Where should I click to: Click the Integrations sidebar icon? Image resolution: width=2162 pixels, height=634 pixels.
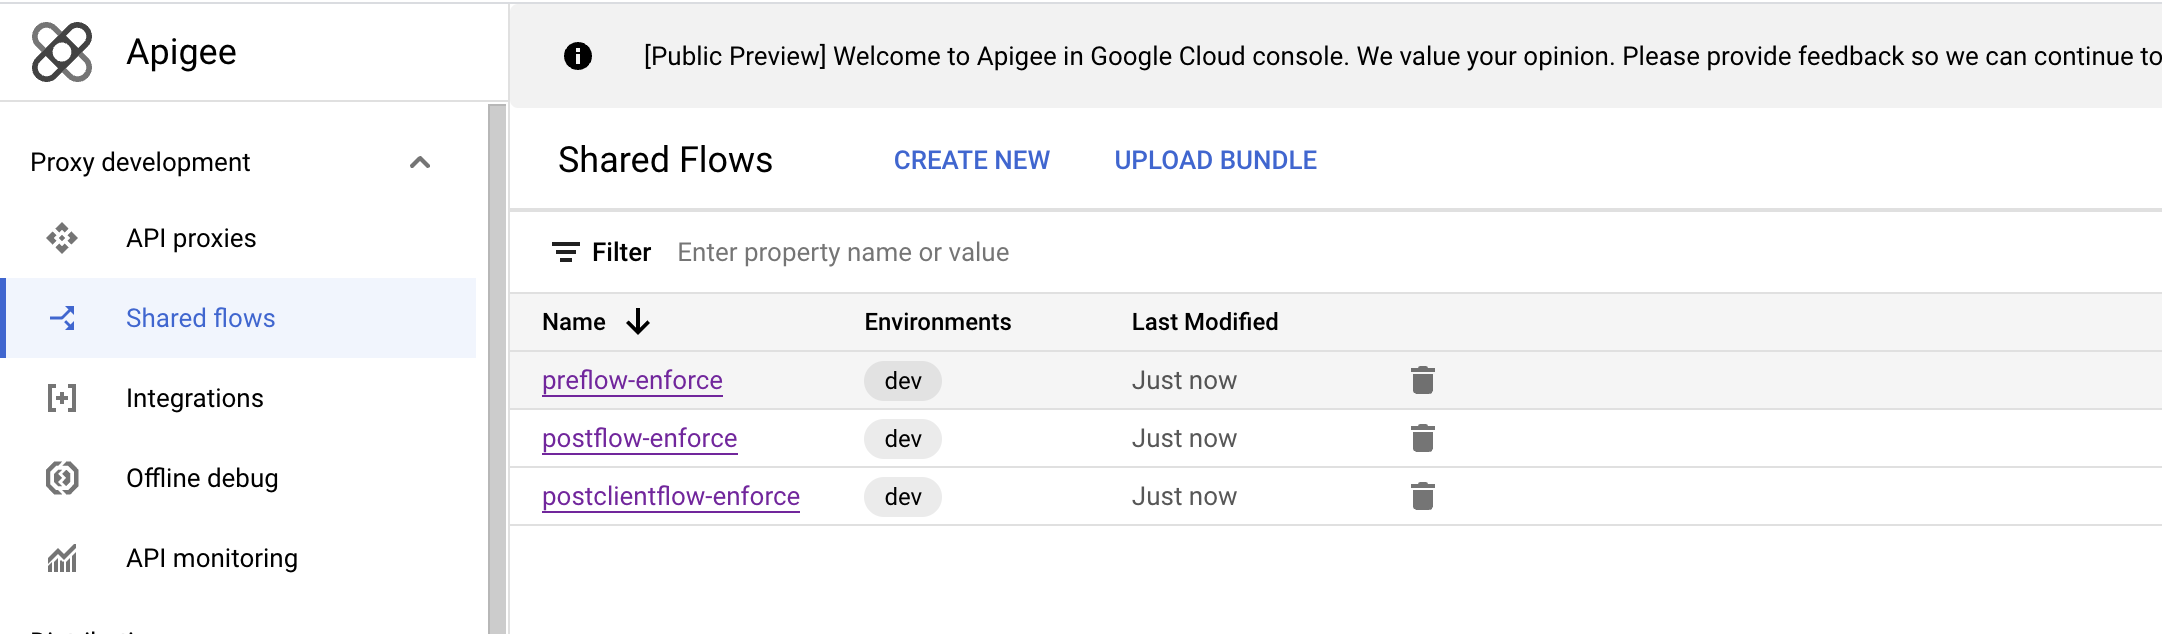pyautogui.click(x=62, y=398)
